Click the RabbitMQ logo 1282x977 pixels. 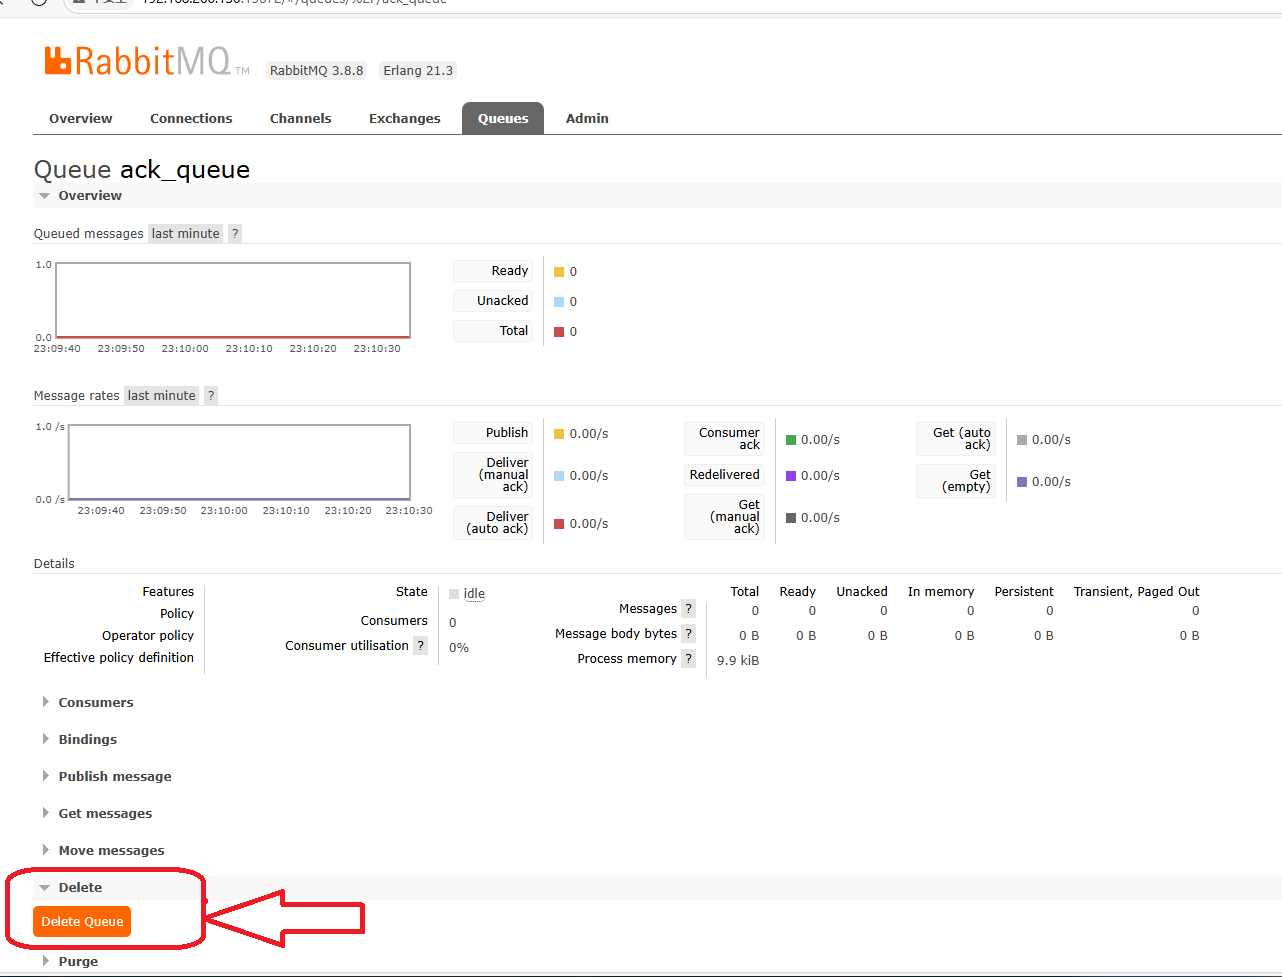(146, 61)
